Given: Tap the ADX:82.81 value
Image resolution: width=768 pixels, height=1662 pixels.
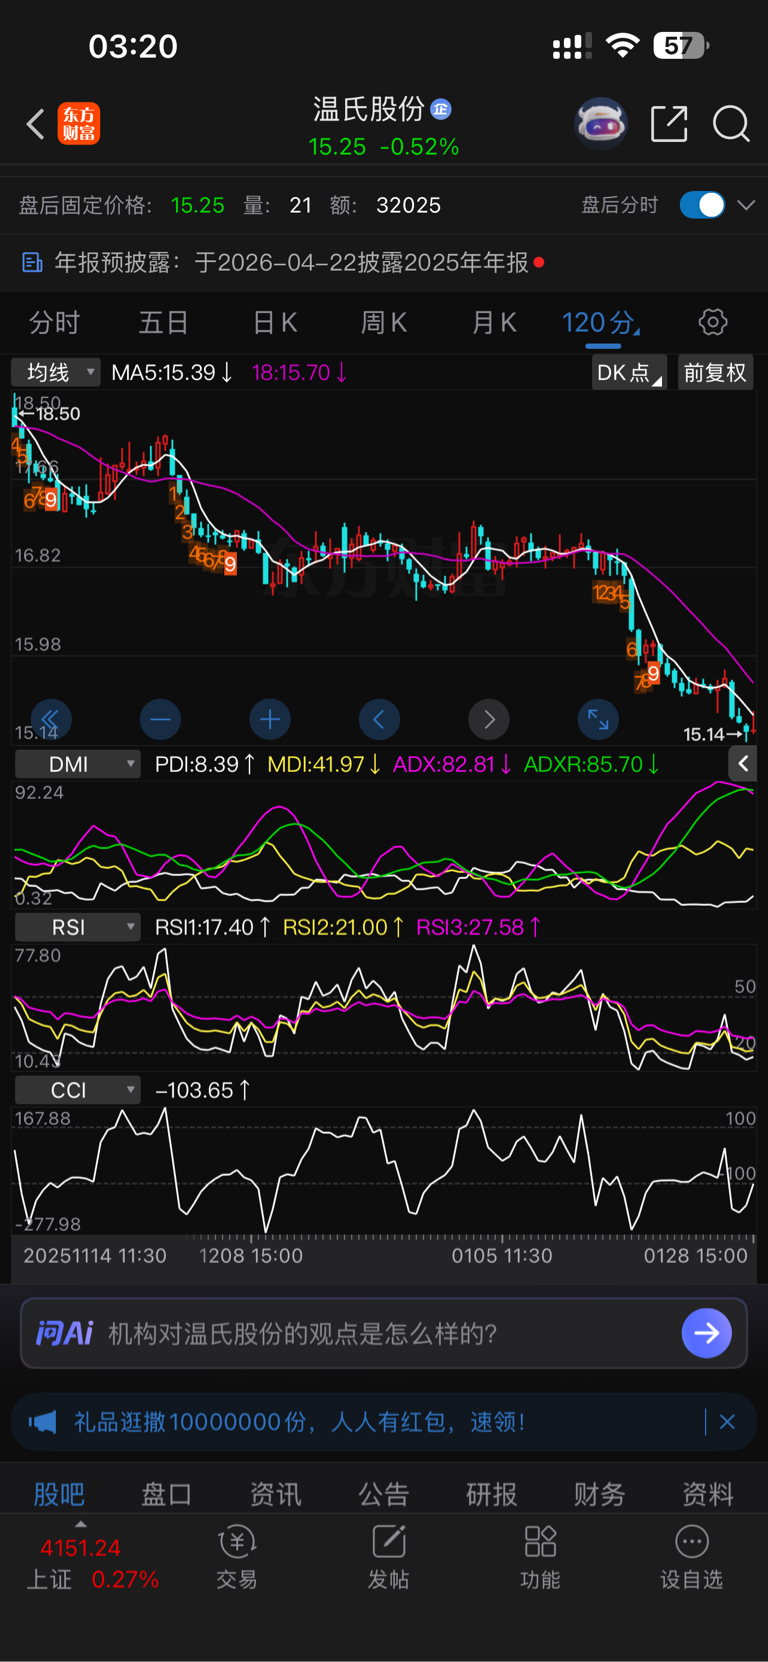Looking at the screenshot, I should [x=452, y=764].
